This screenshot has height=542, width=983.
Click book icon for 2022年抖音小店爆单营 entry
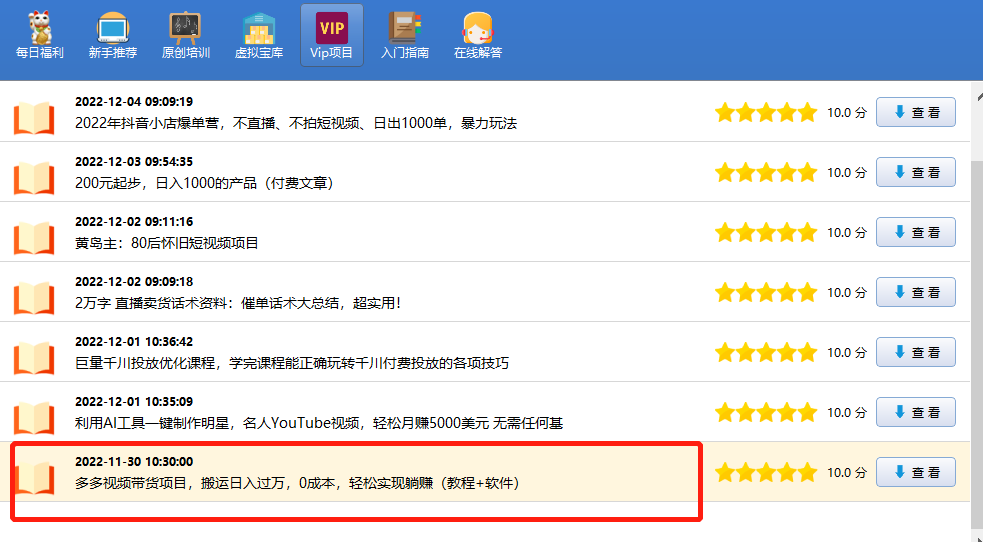click(x=34, y=118)
